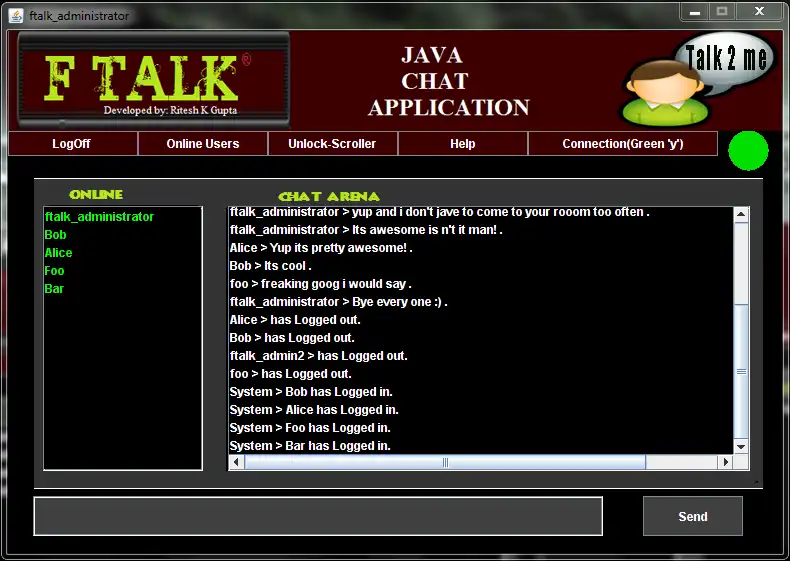Click the chat scroll up arrow
This screenshot has width=790, height=561.
(x=741, y=215)
